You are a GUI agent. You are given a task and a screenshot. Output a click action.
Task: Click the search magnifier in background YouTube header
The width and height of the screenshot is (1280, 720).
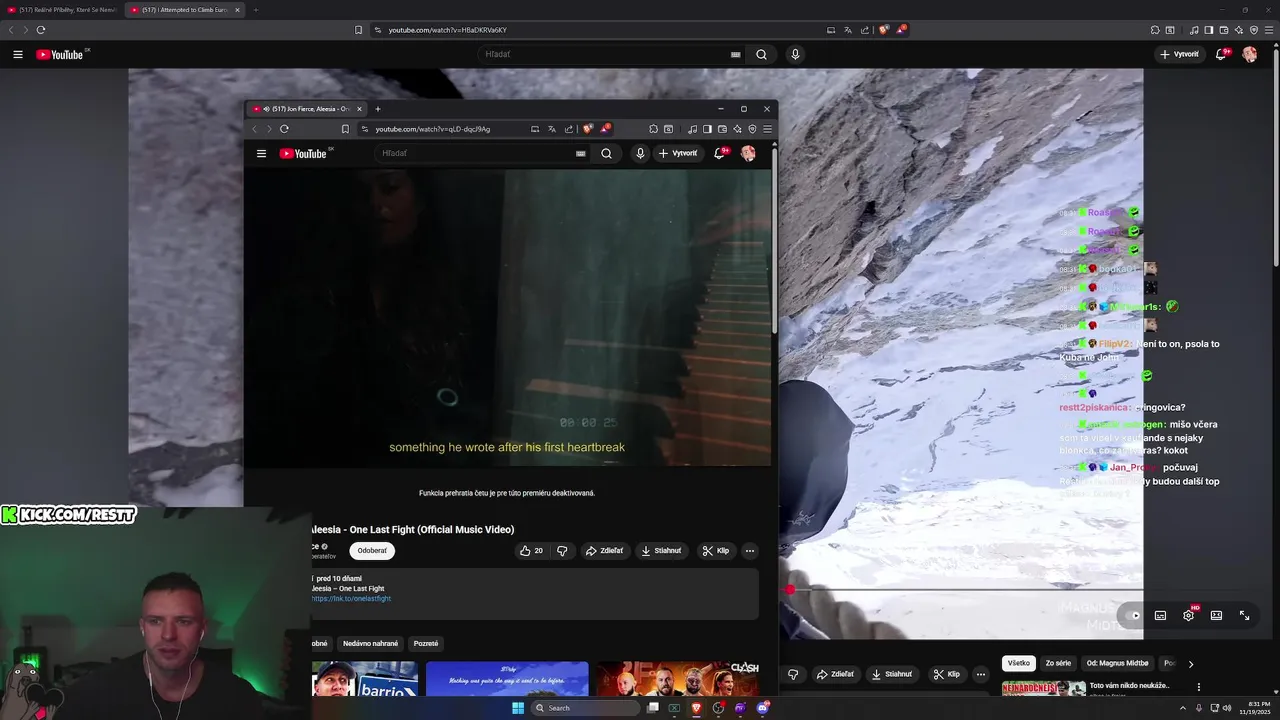coord(761,54)
